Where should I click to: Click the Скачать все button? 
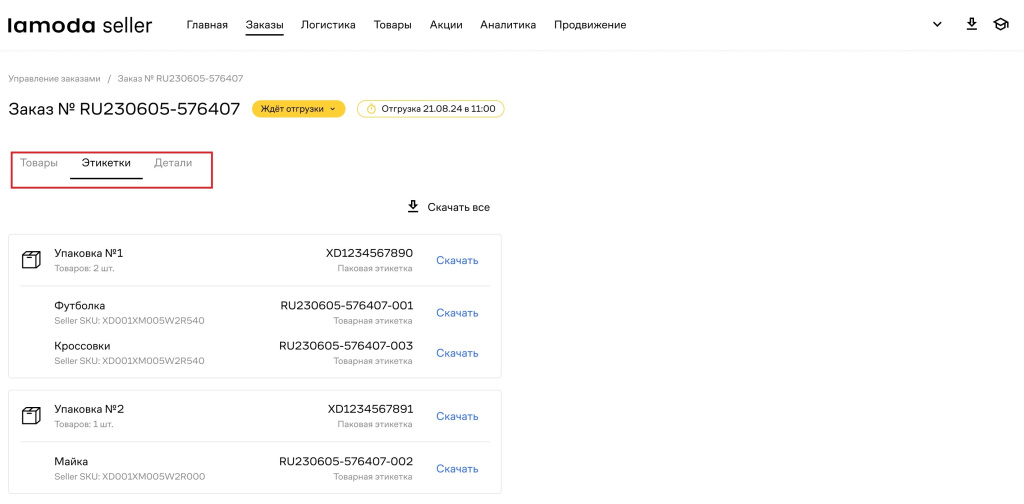point(458,208)
